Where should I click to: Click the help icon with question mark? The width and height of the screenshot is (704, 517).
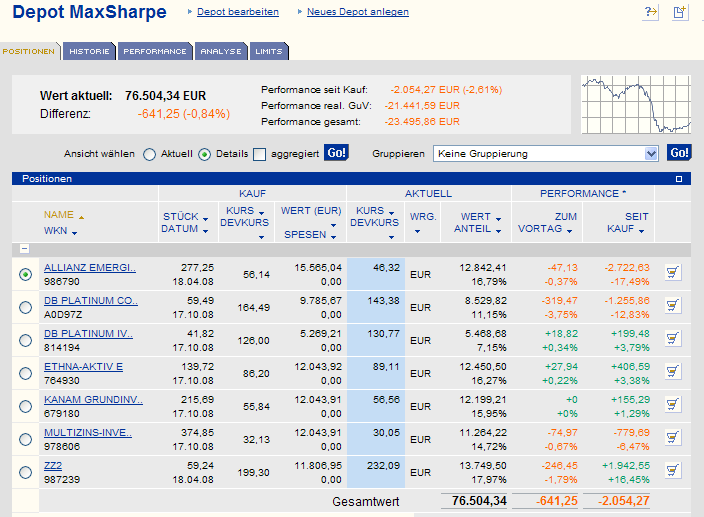point(651,12)
